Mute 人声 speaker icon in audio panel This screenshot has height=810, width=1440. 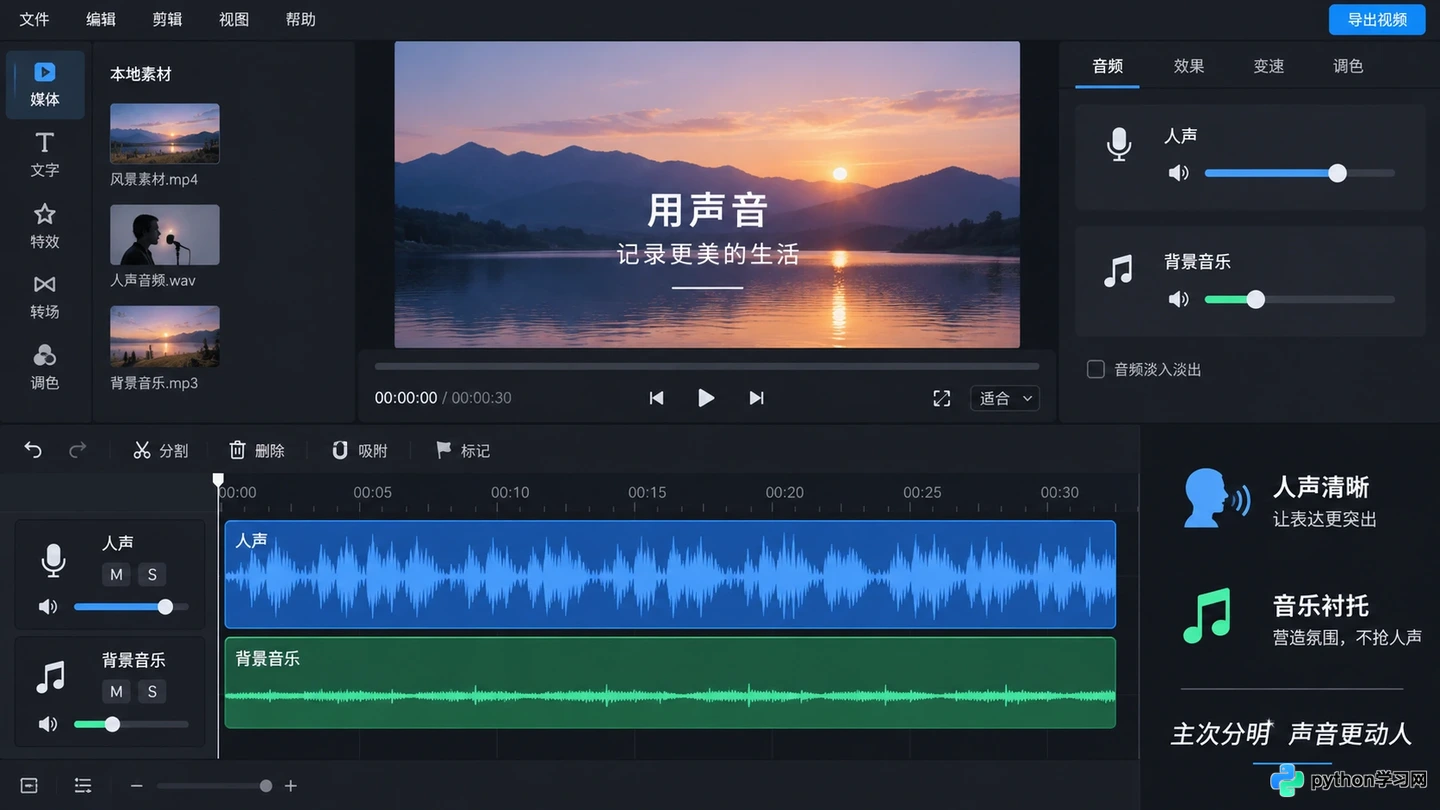tap(1179, 173)
